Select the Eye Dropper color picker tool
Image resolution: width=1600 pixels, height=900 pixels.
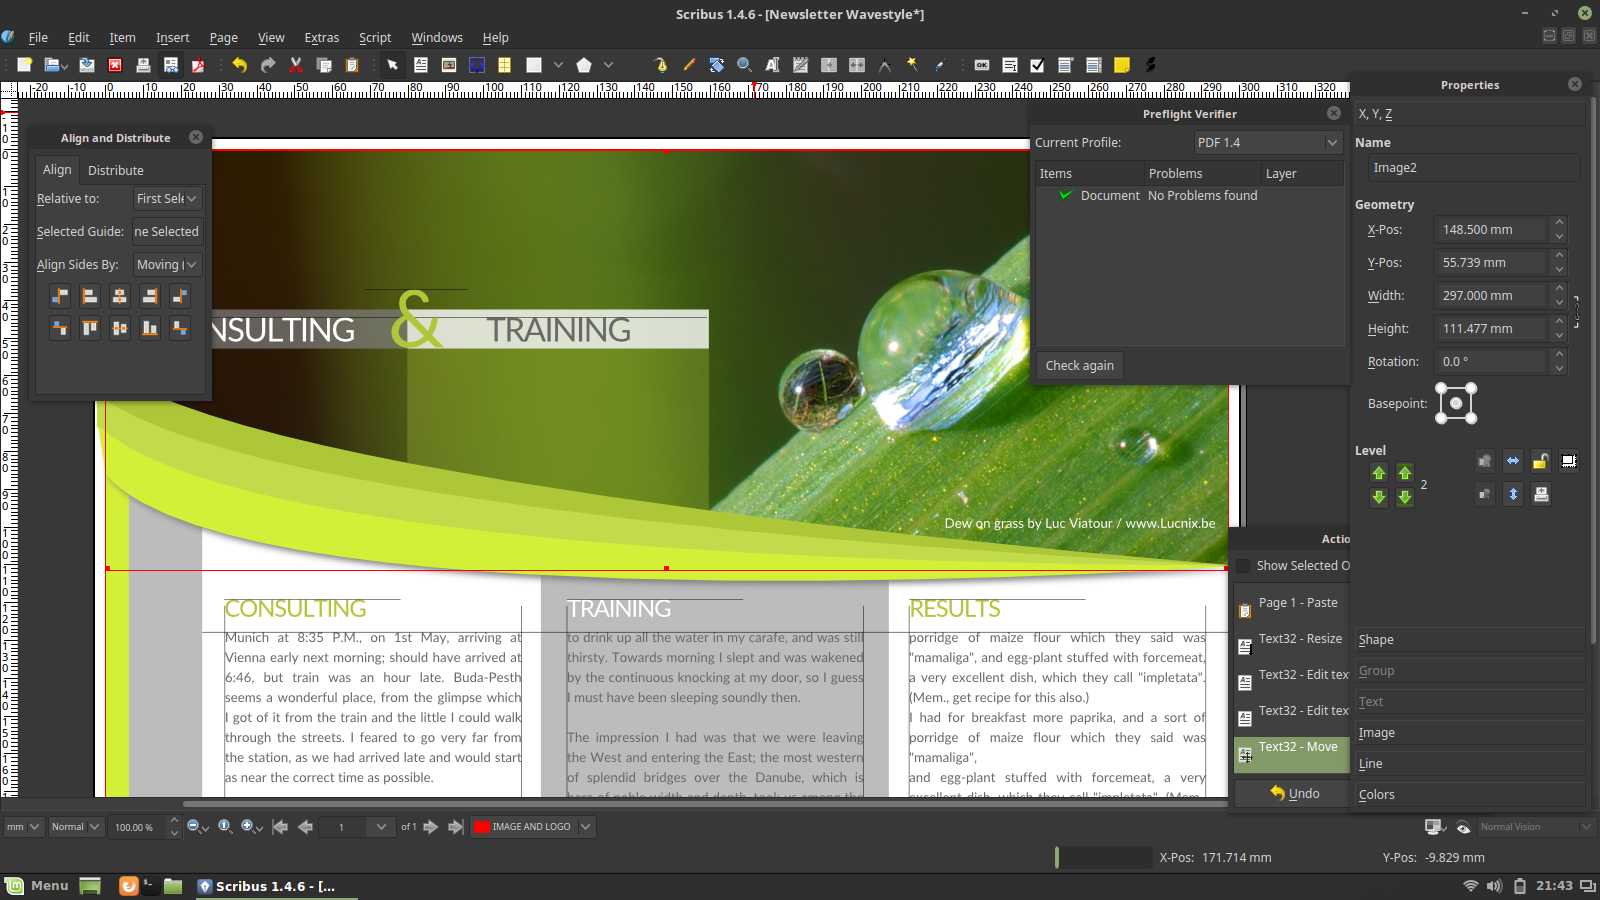[x=941, y=64]
